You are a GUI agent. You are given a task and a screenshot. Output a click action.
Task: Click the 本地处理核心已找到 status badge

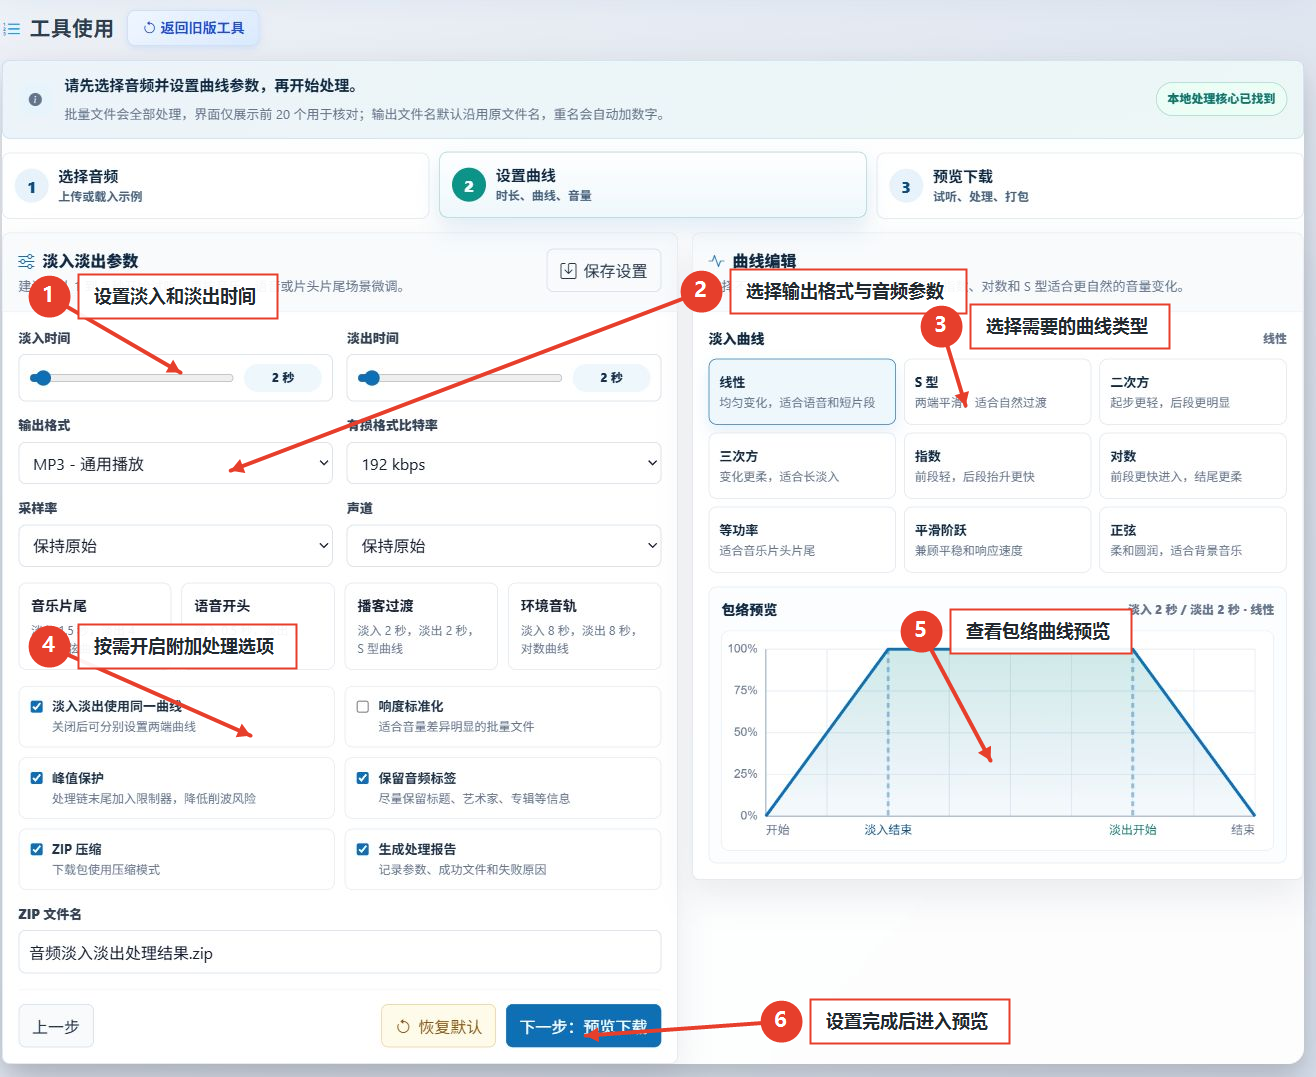point(1221,99)
